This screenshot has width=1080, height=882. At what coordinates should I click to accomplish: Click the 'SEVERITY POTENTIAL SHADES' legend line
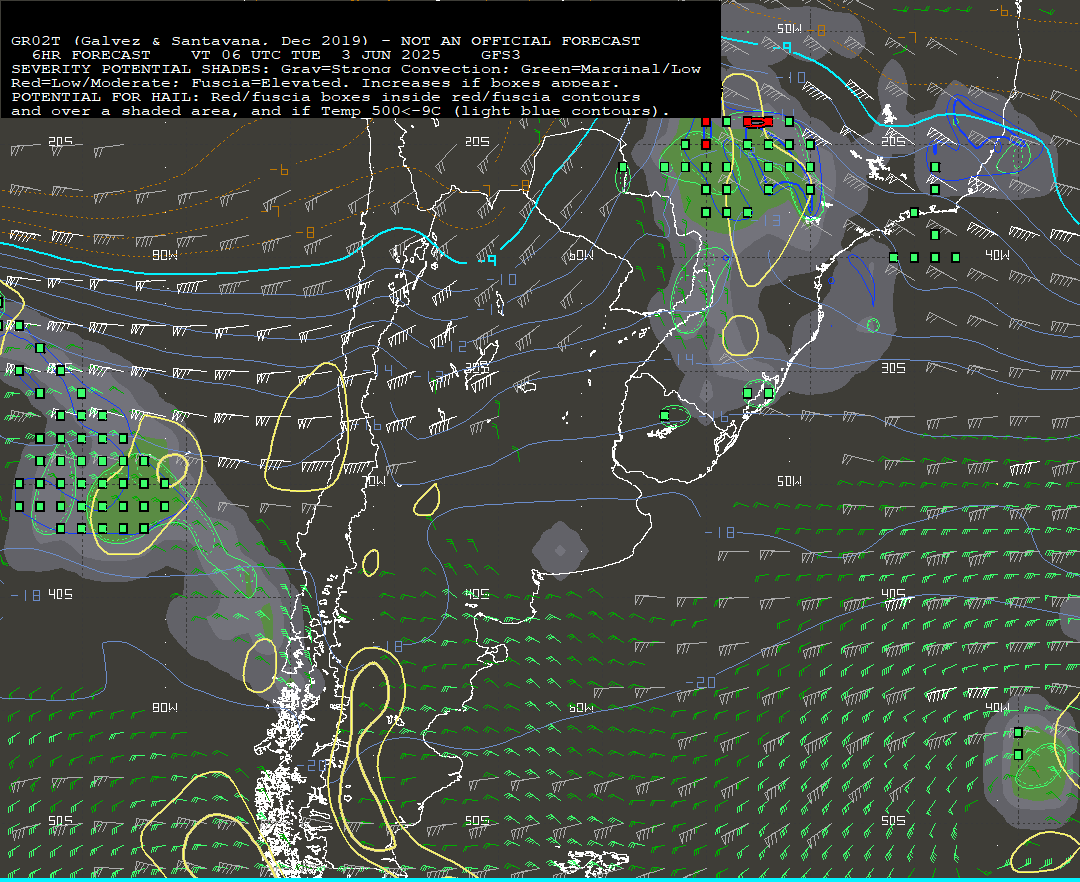point(356,69)
